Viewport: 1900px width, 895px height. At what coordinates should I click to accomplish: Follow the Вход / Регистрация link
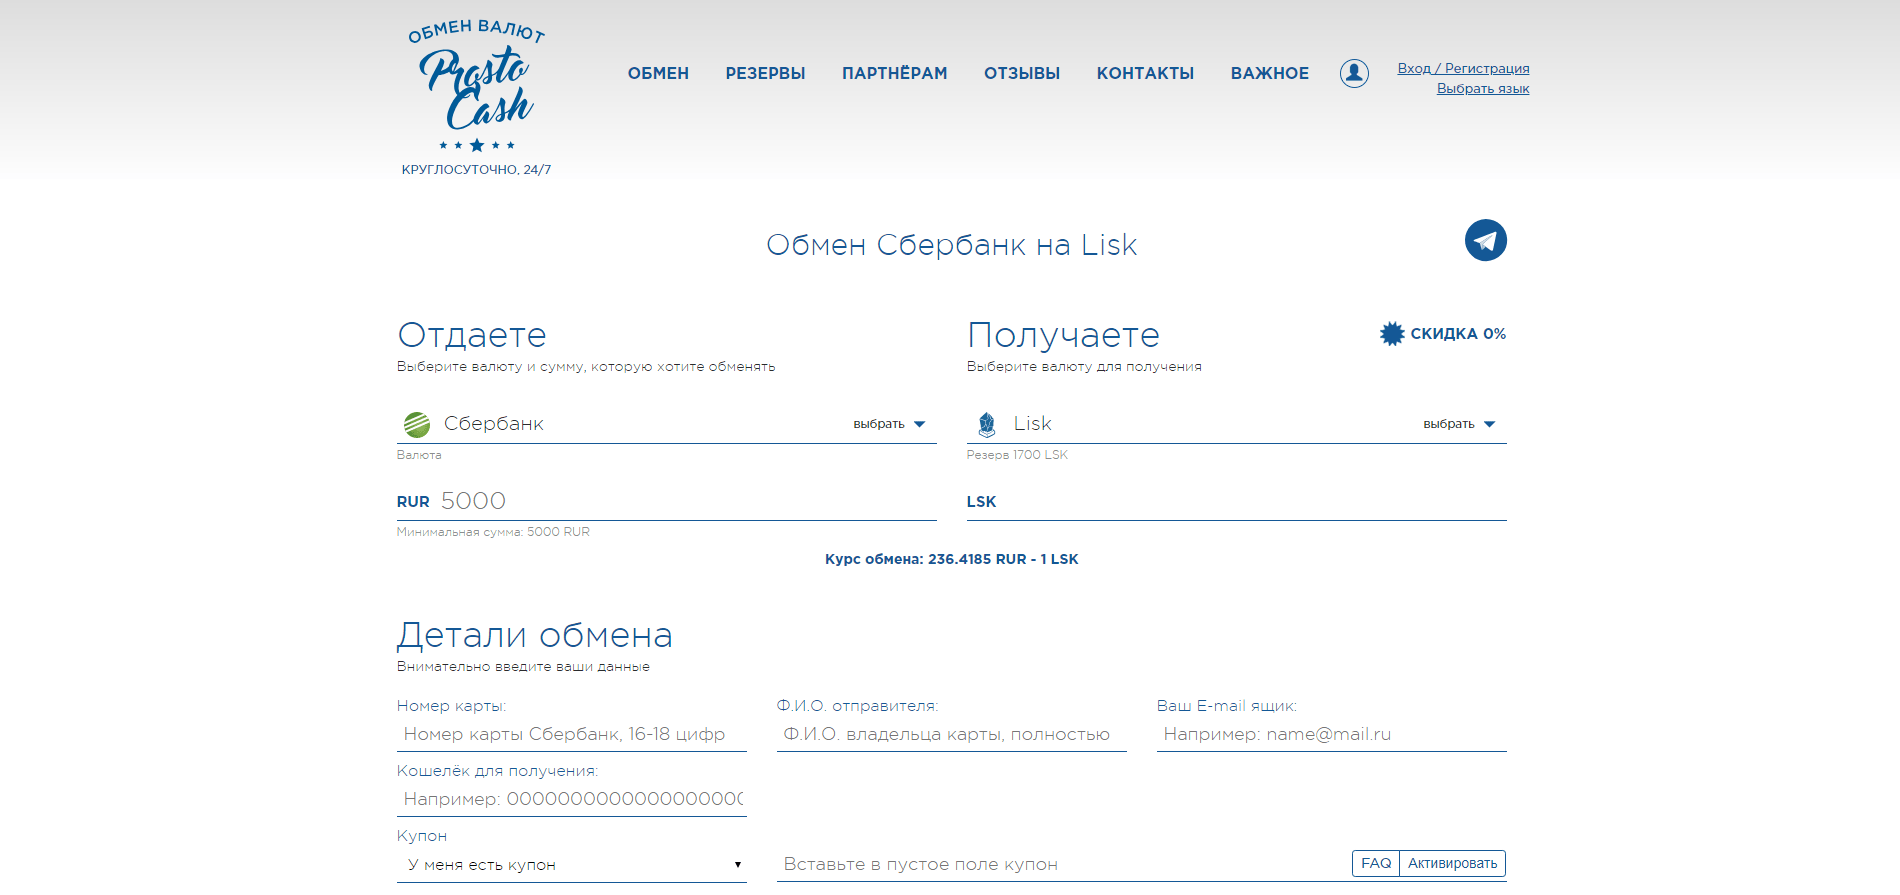[1463, 68]
